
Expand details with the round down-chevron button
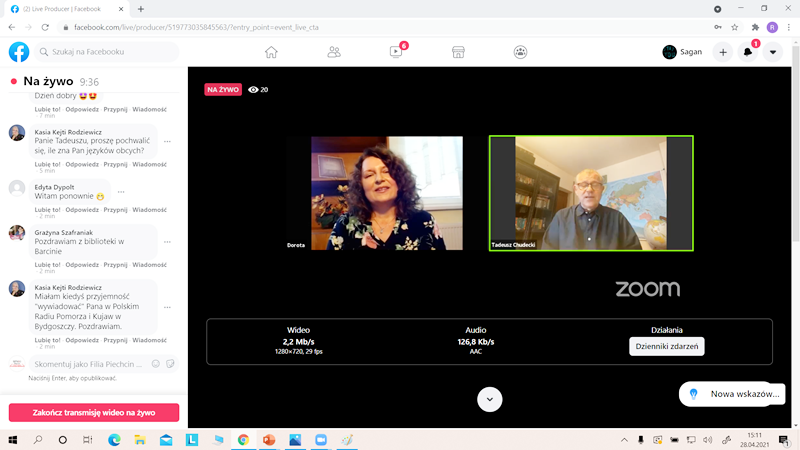click(x=489, y=399)
